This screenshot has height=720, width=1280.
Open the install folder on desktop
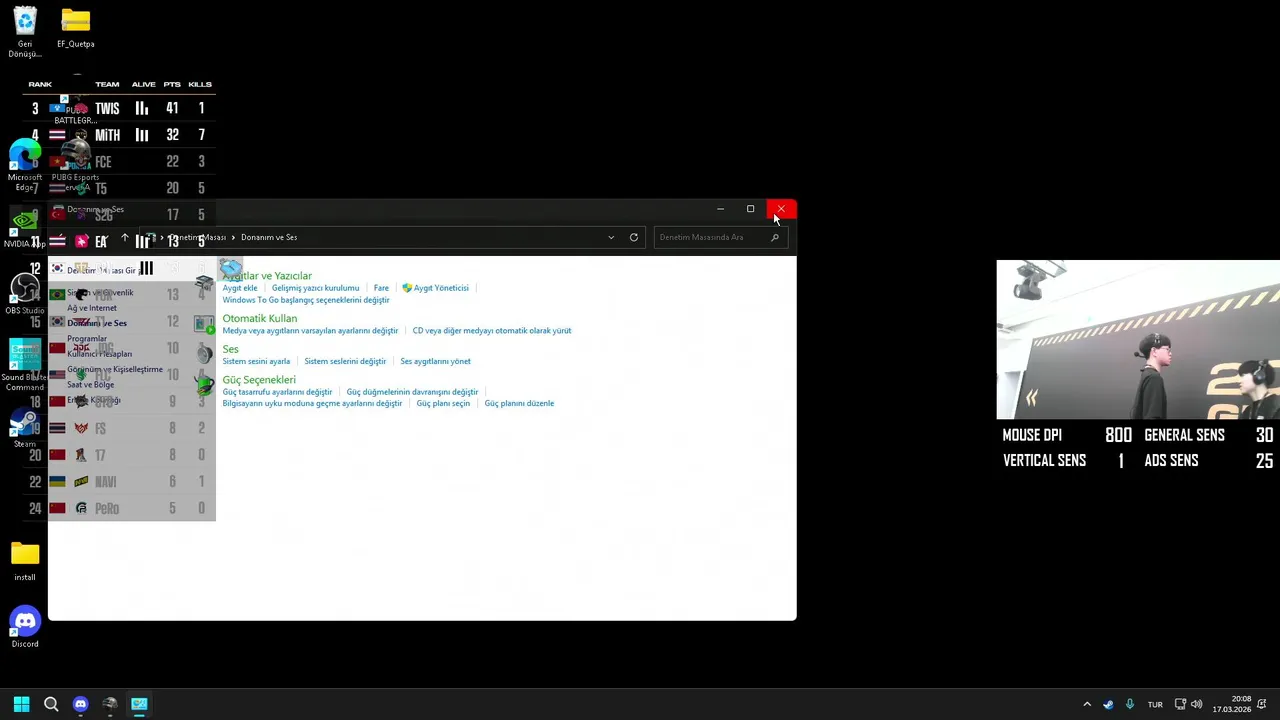point(25,561)
